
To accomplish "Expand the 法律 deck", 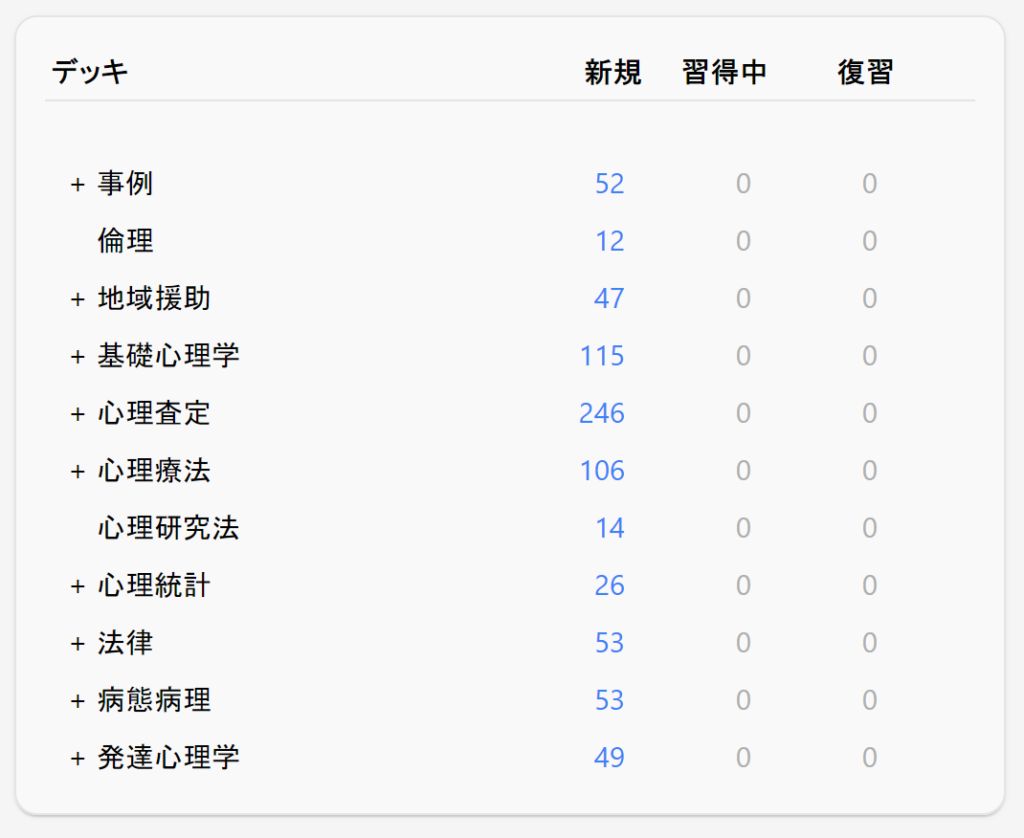I will 77,644.
